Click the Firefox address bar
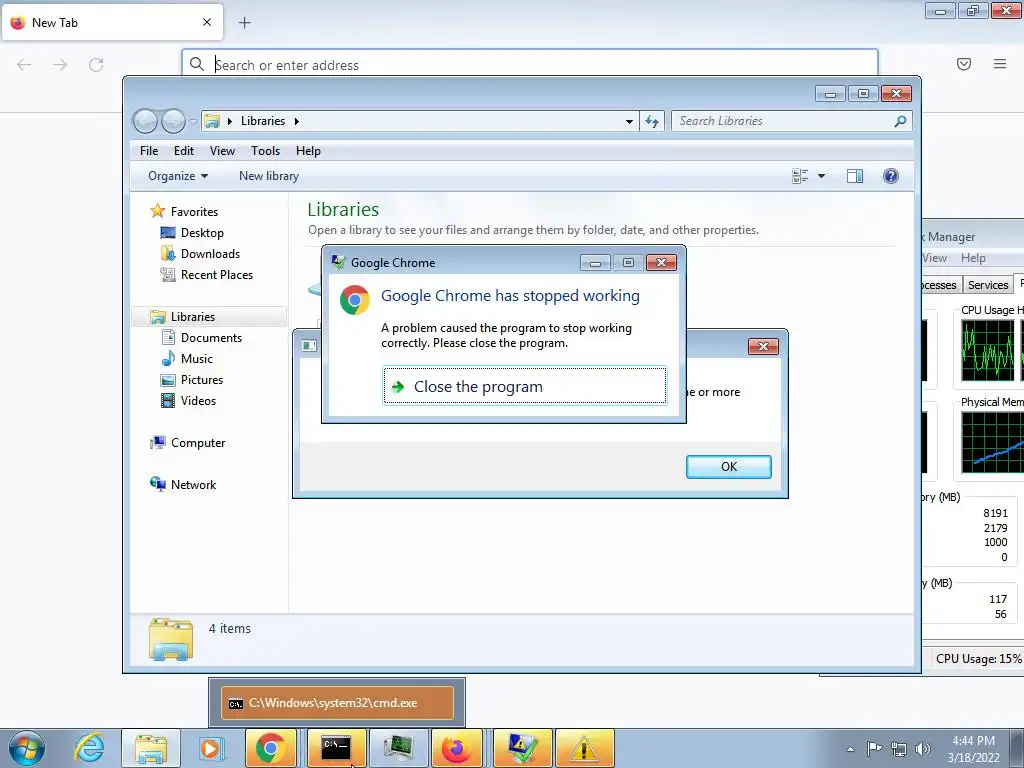The width and height of the screenshot is (1024, 768). tap(530, 64)
